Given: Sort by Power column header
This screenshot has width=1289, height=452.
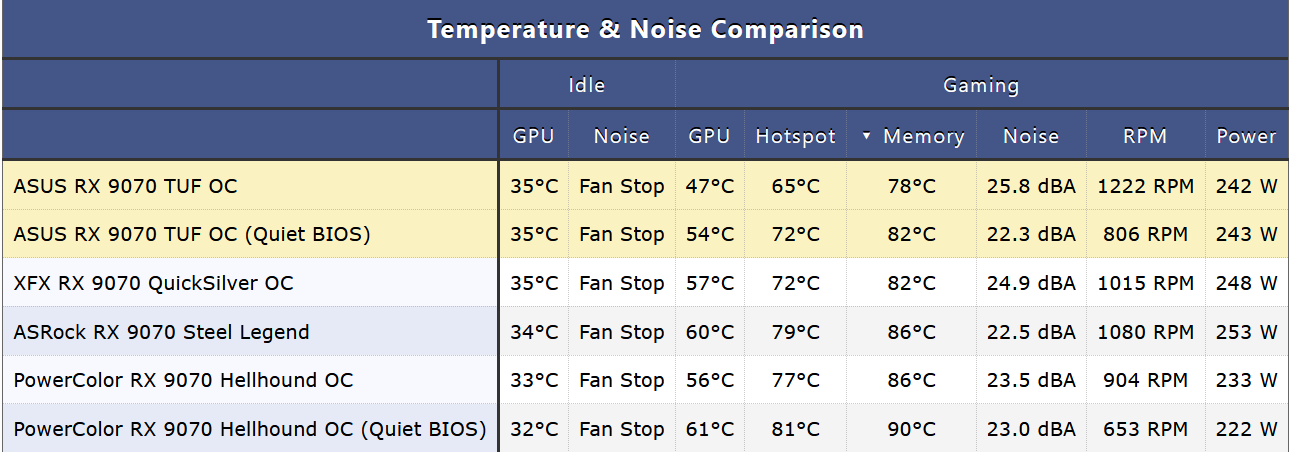Looking at the screenshot, I should click(1246, 136).
